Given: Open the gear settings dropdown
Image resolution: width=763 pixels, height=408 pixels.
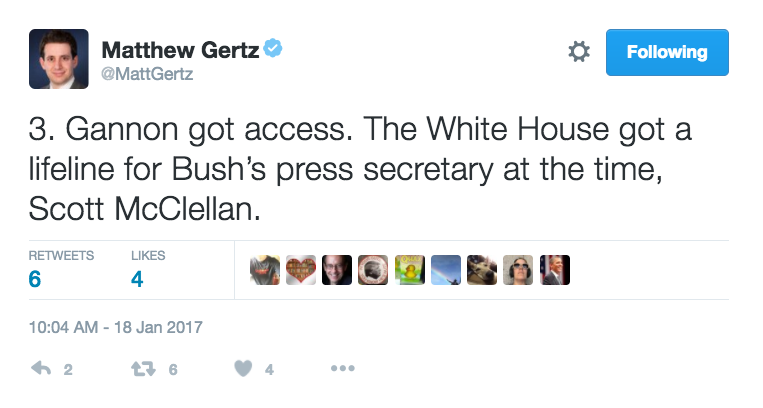Looking at the screenshot, I should (x=578, y=52).
